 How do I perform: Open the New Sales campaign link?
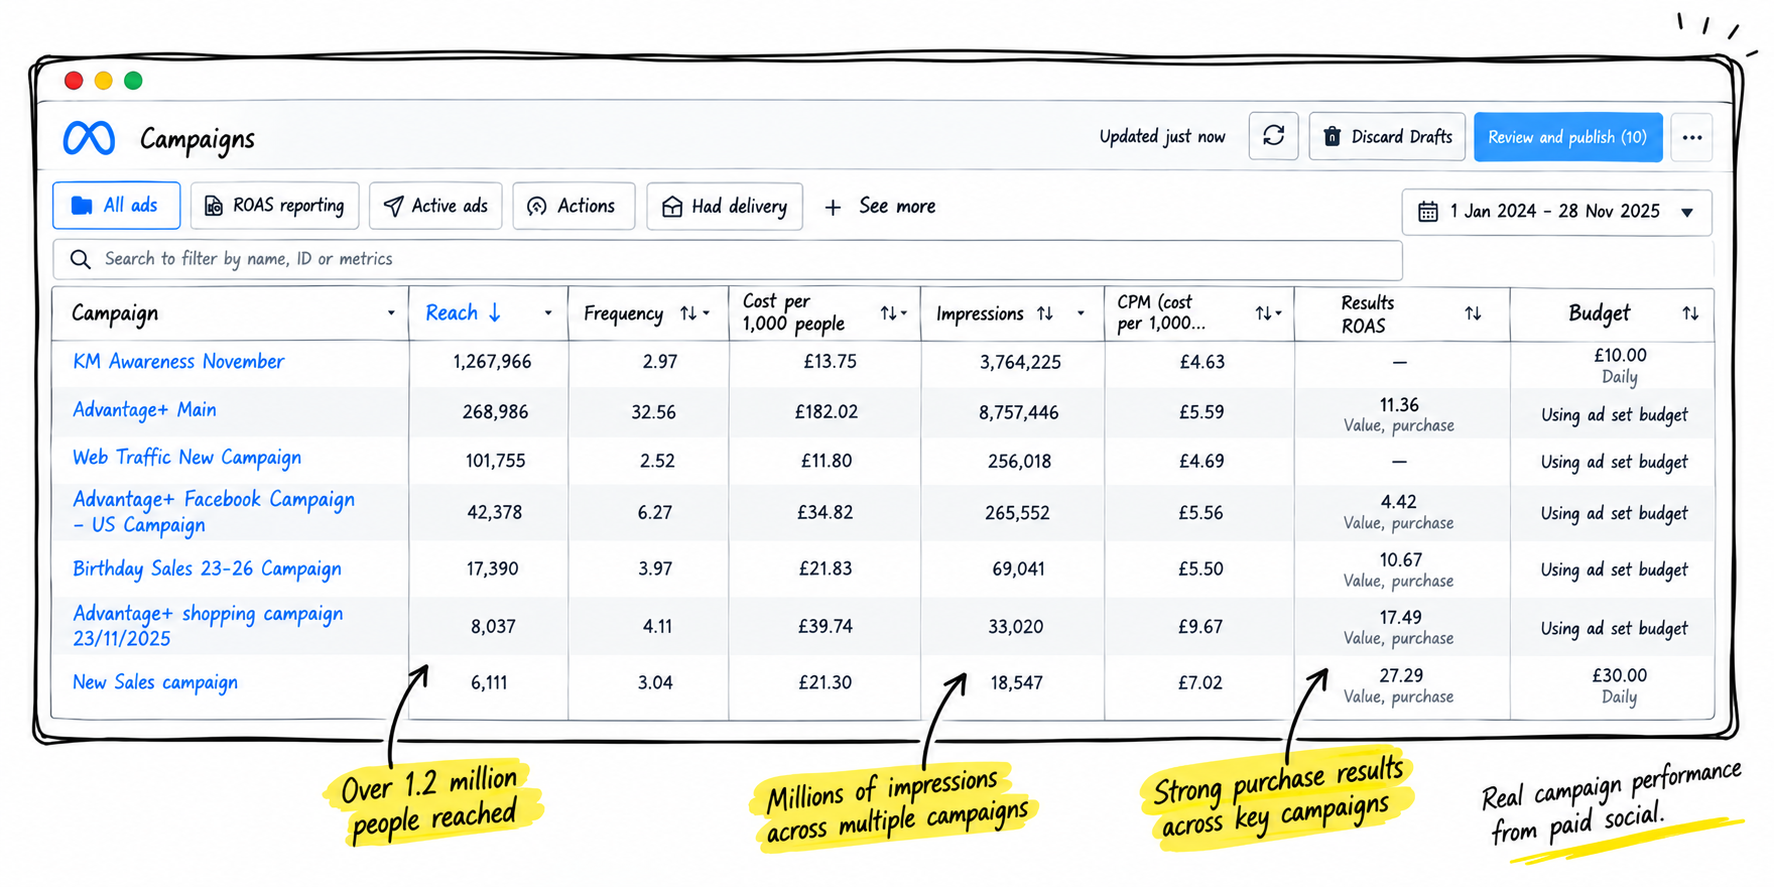[155, 683]
